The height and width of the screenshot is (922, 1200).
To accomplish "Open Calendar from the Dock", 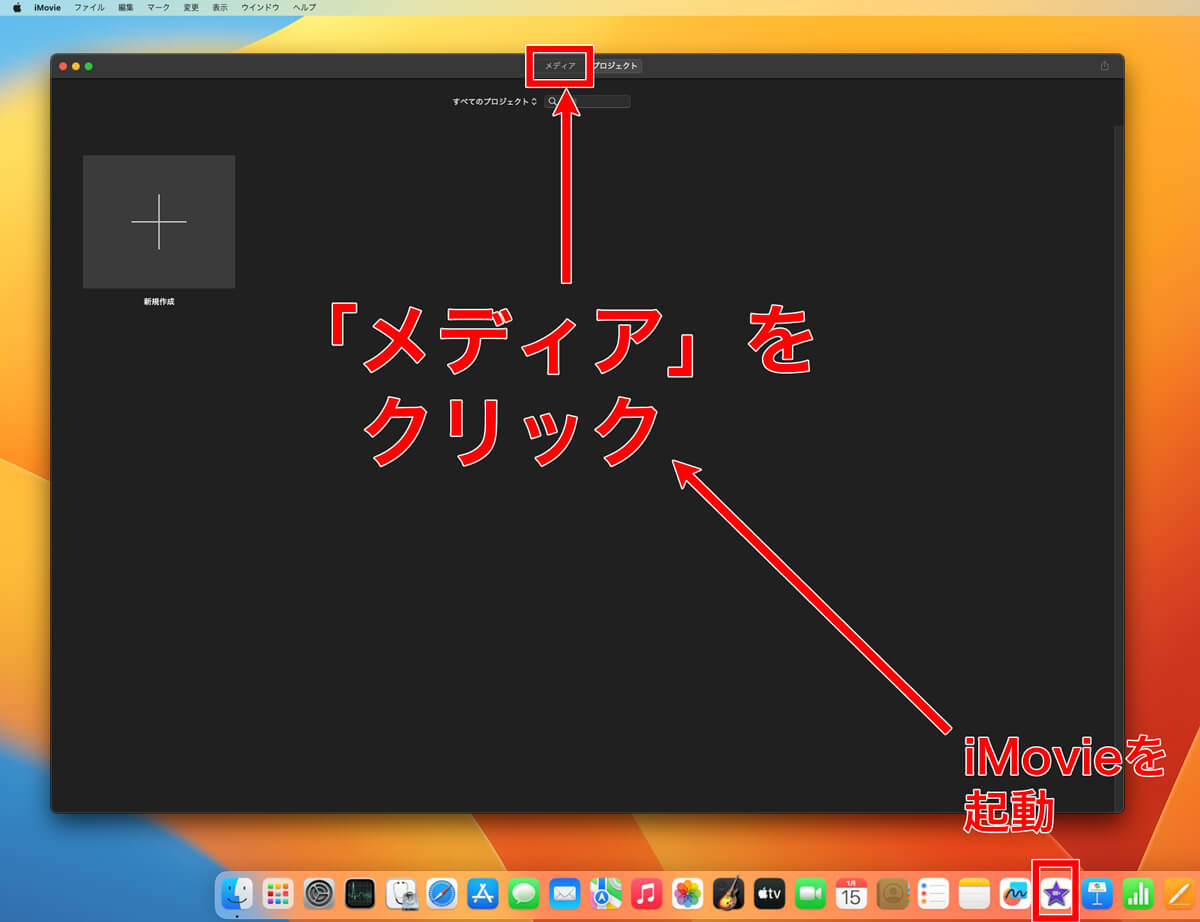I will 852,892.
